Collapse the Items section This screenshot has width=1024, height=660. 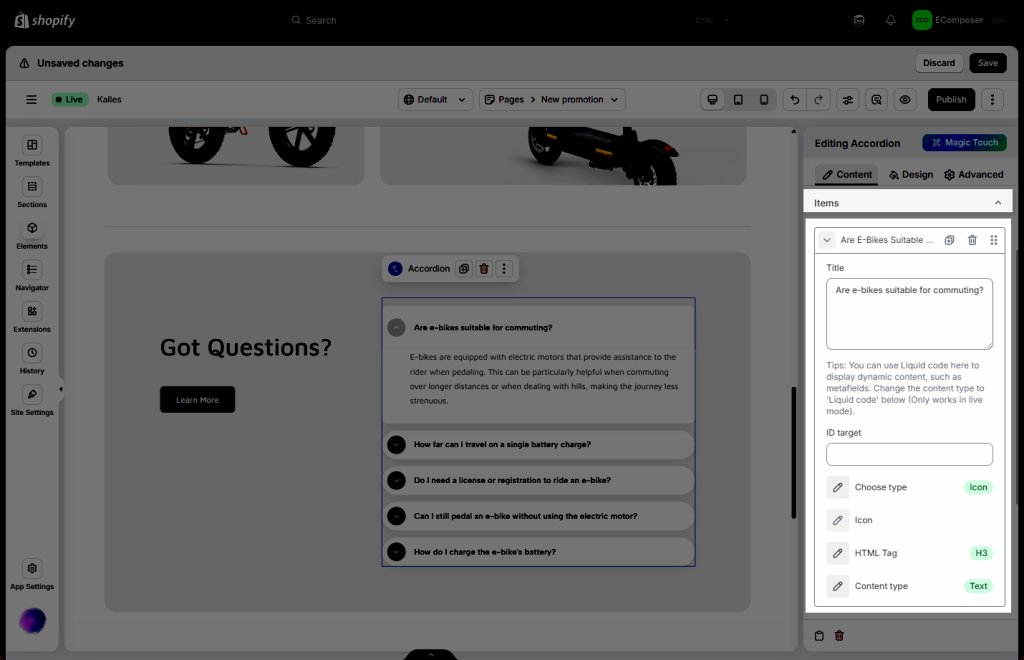[997, 203]
